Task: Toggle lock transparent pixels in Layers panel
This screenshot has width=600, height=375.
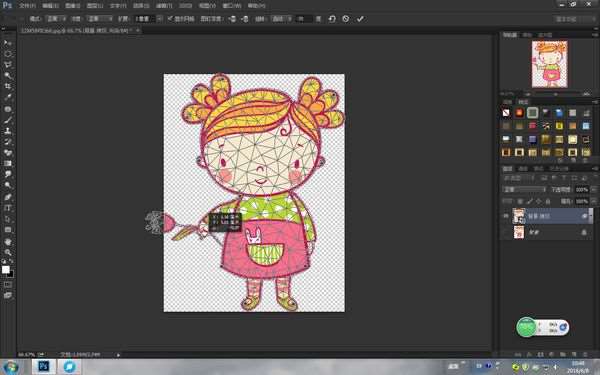Action: point(520,201)
